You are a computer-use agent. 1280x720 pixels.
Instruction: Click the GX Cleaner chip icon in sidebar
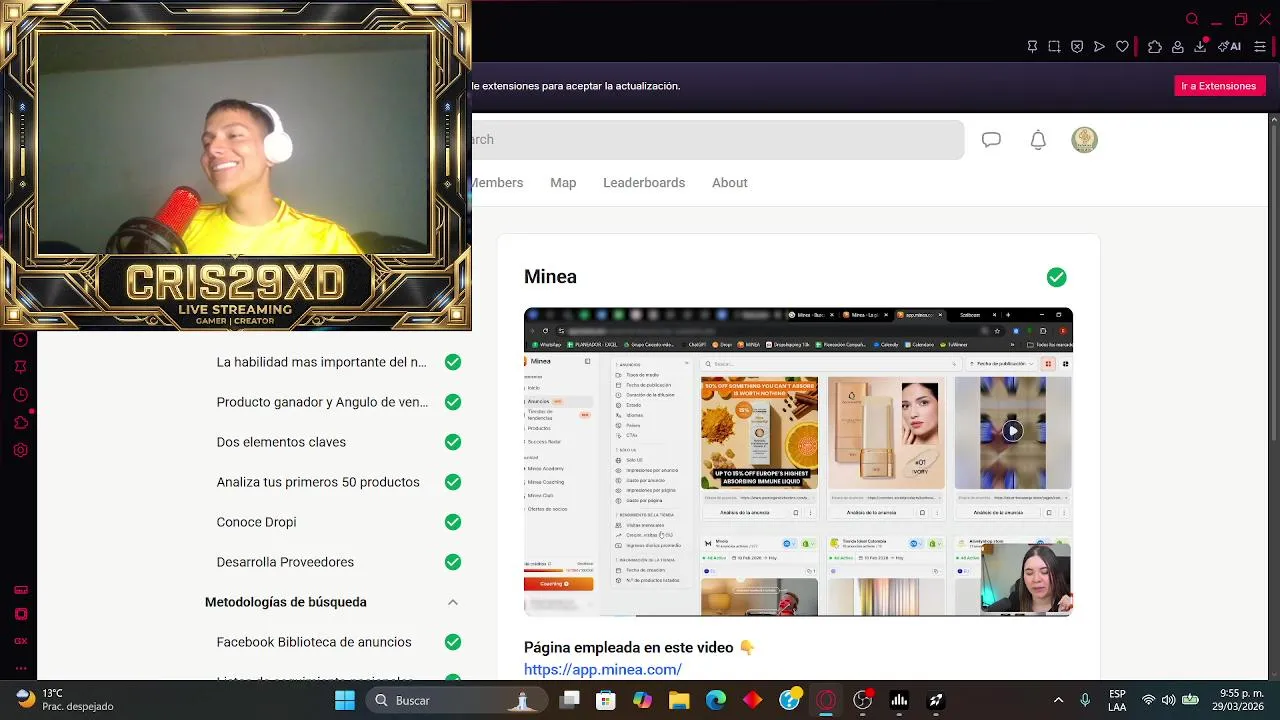21,614
